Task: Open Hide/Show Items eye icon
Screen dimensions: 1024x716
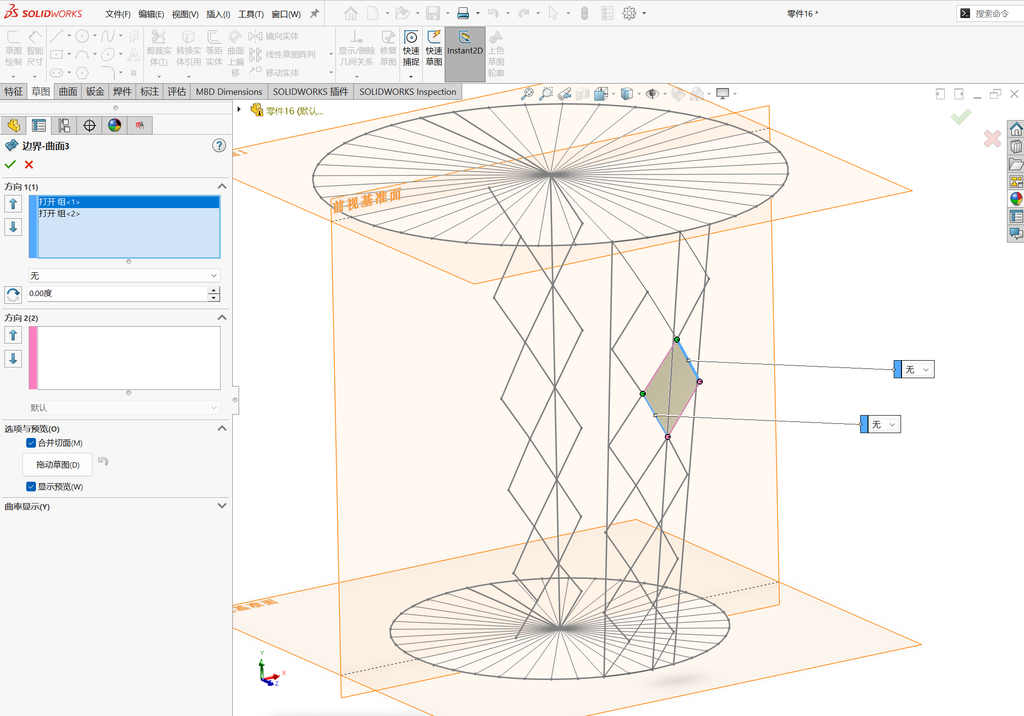Action: pyautogui.click(x=652, y=94)
